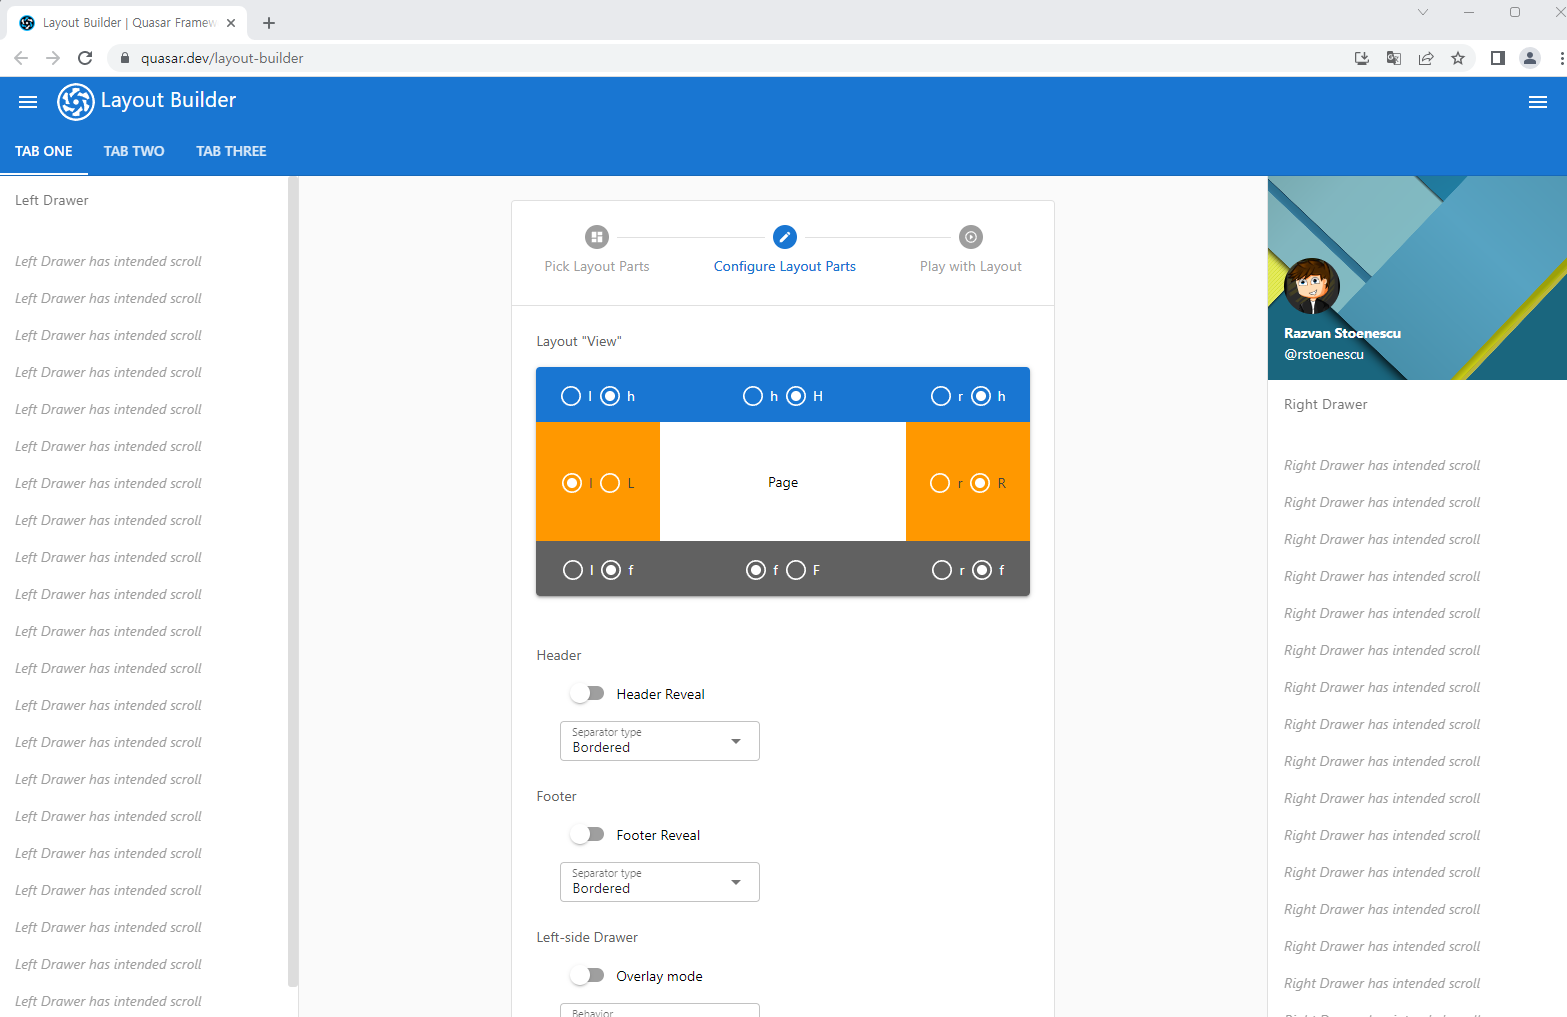Reload the page in browser
The image size is (1567, 1017).
[x=85, y=58]
